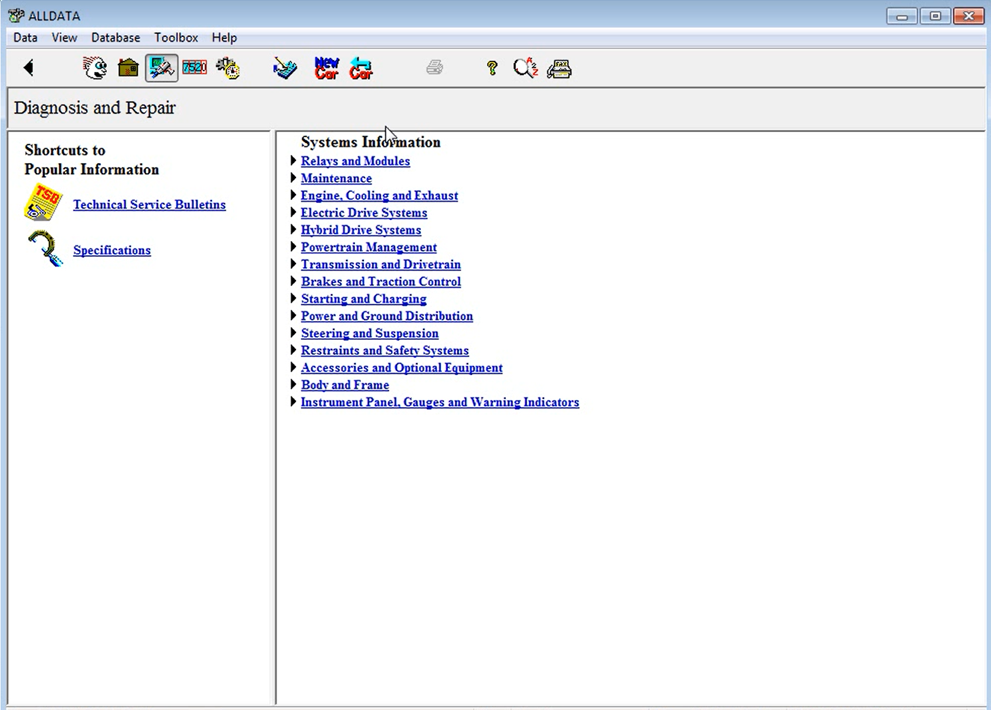Open the Accessories and Optional Equipment link
991x710 pixels.
(402, 367)
